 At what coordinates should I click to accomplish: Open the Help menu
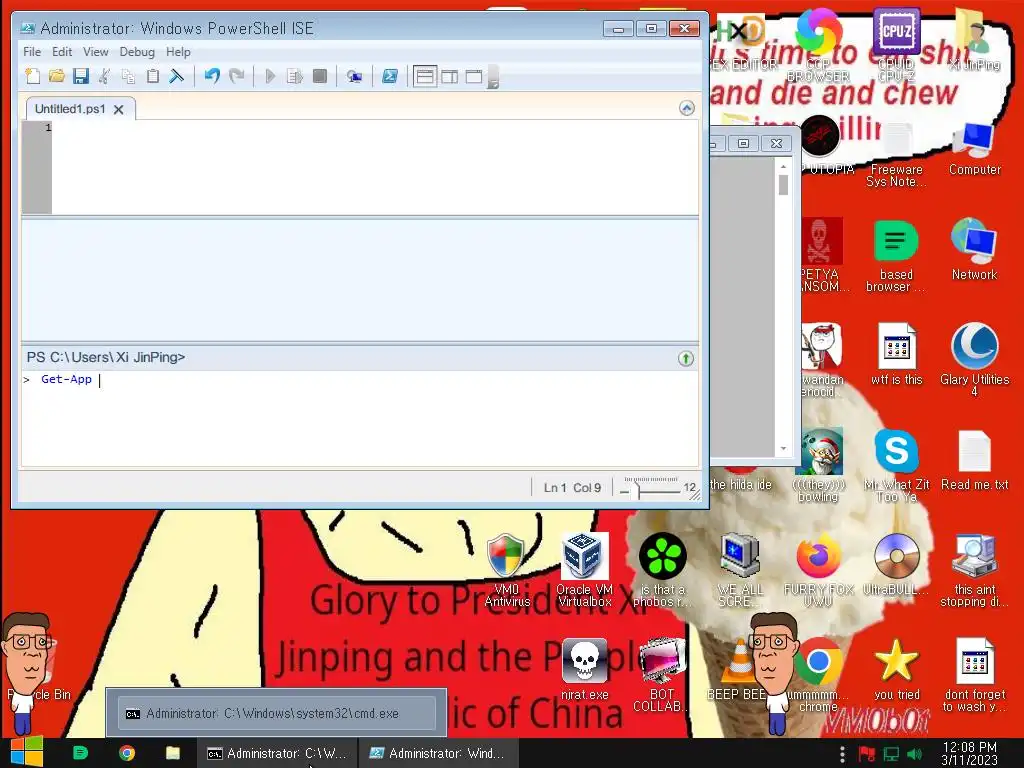[178, 52]
